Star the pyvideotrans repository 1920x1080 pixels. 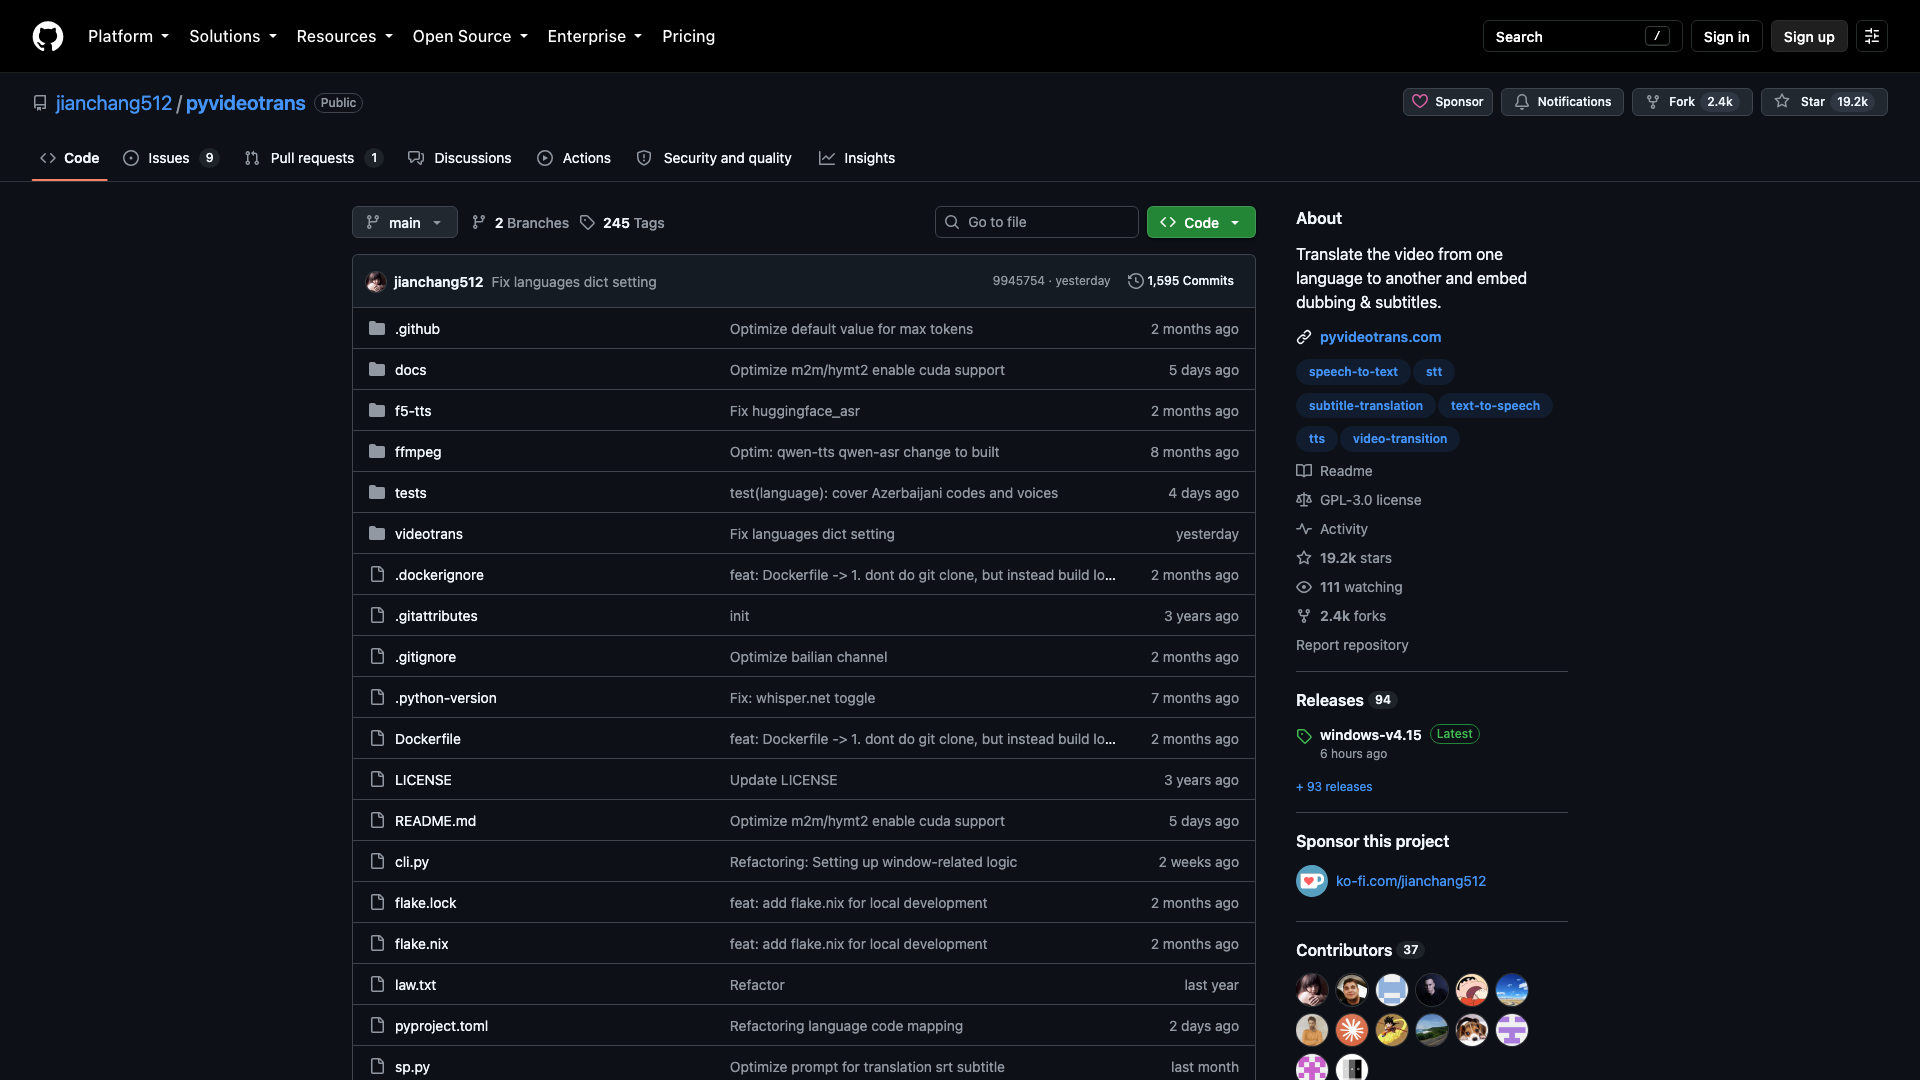tap(1824, 102)
